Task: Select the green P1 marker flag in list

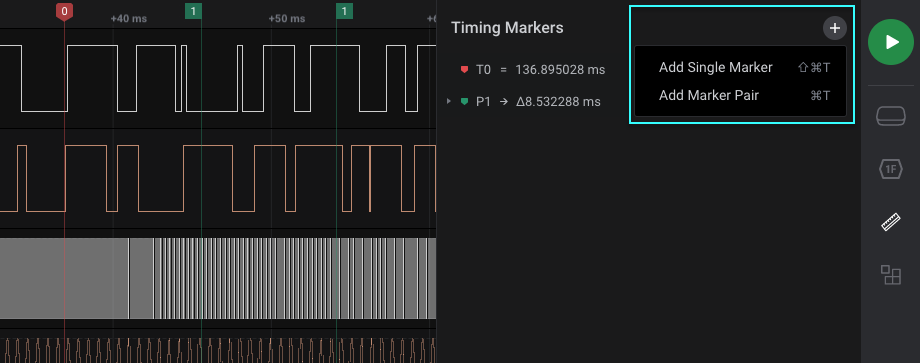Action: tap(464, 101)
